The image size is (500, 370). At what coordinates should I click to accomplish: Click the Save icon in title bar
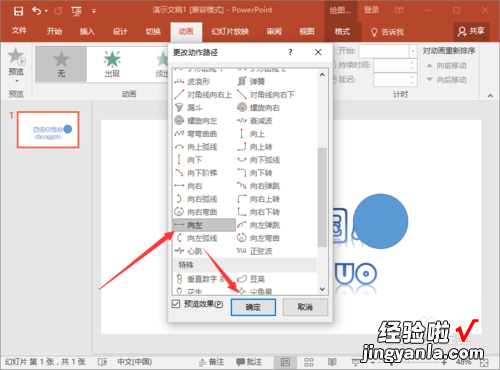18,11
